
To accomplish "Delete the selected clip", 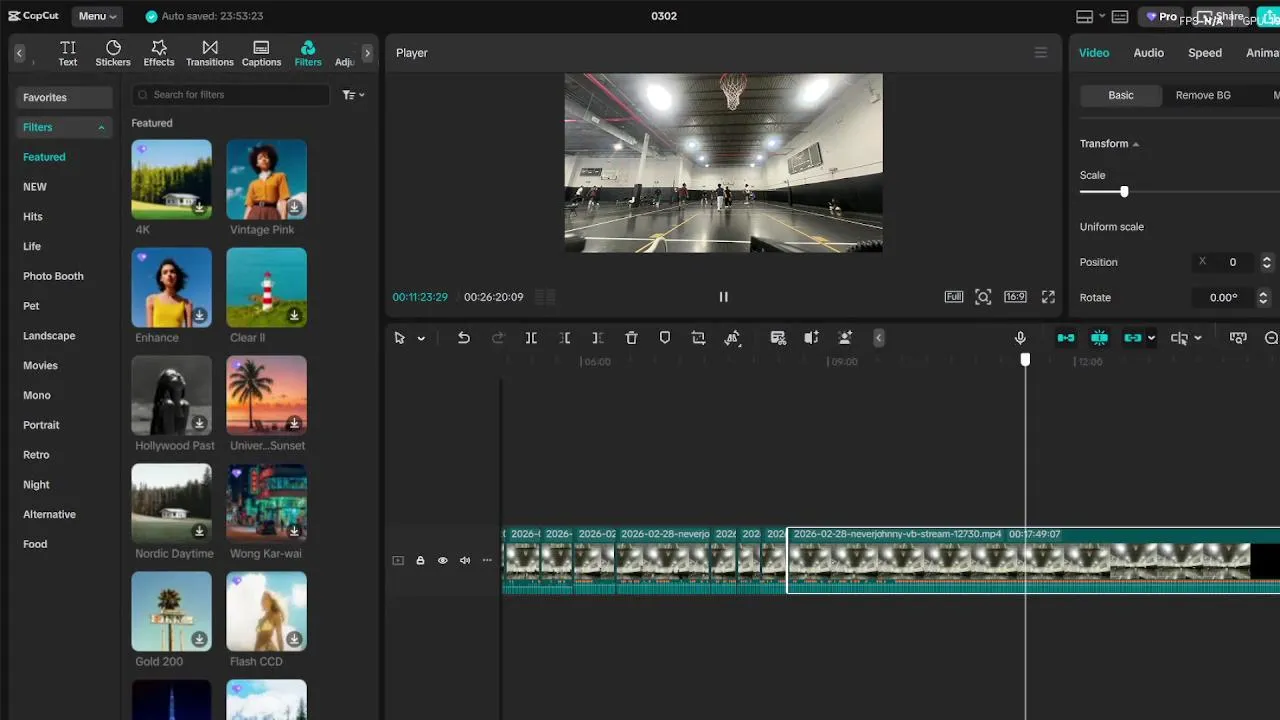I will (x=631, y=338).
